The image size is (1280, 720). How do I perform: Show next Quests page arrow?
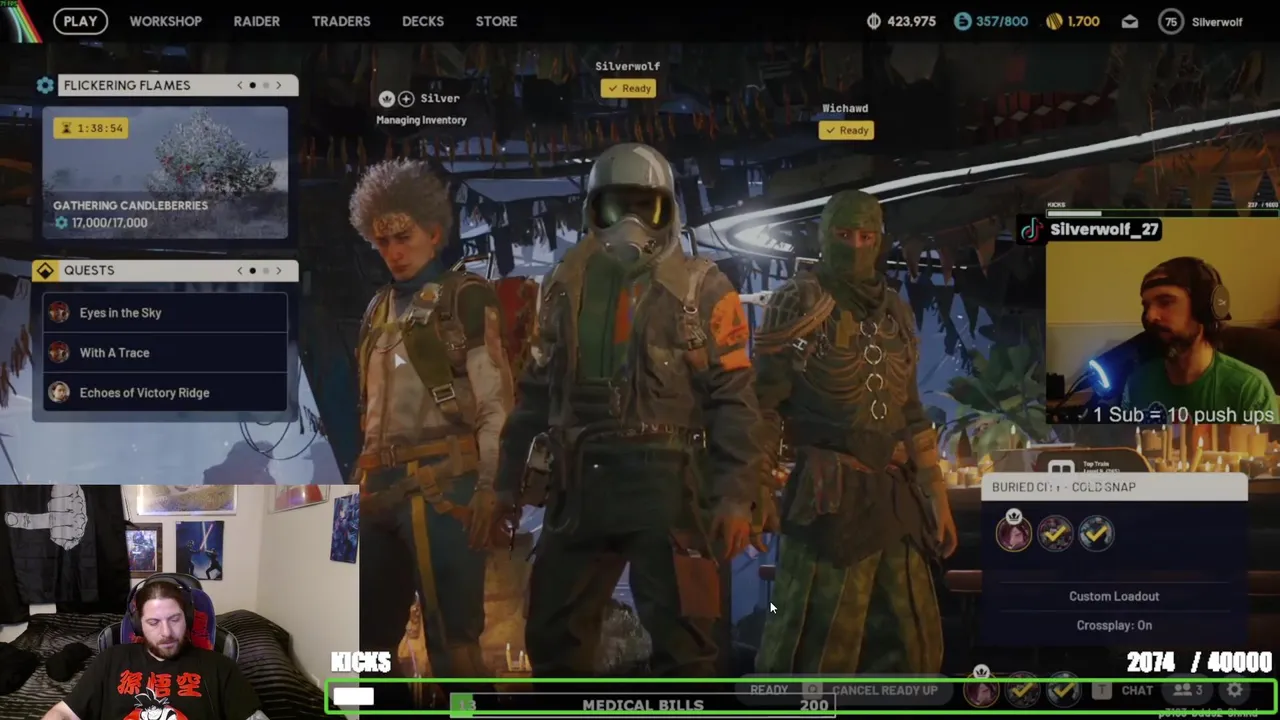point(278,270)
